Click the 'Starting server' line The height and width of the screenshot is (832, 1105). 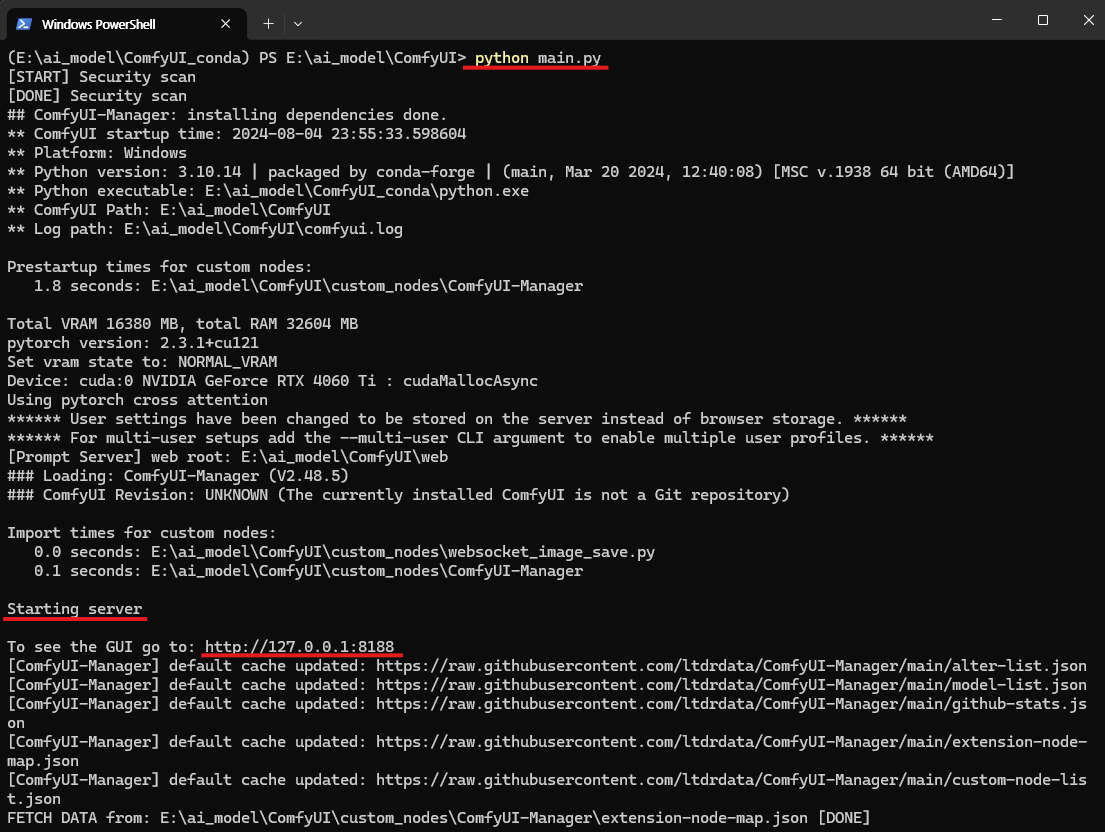tap(75, 609)
